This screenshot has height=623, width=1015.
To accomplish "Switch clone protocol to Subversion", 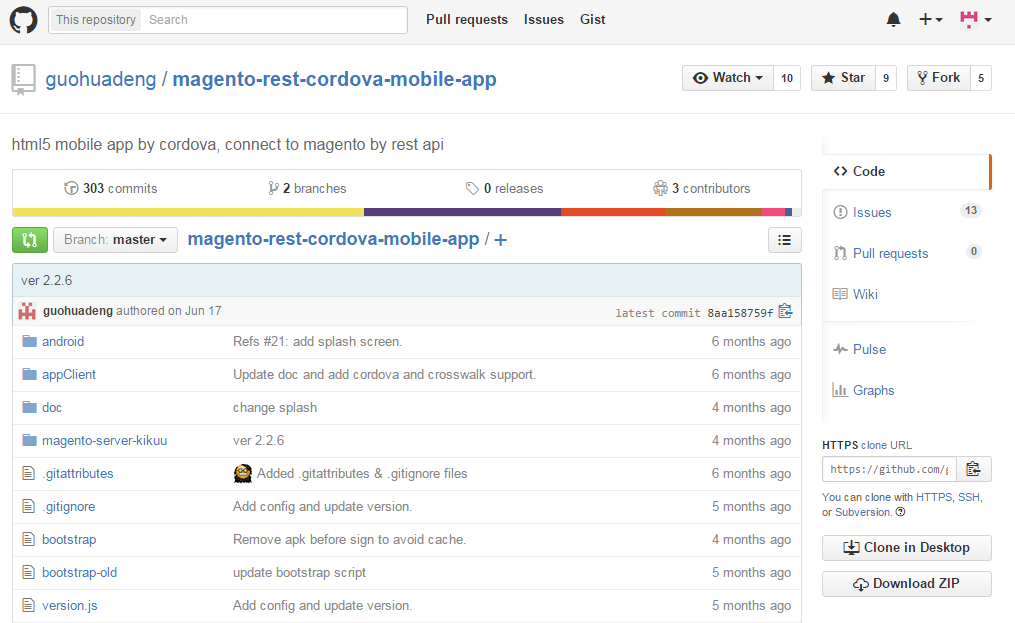I will [863, 512].
